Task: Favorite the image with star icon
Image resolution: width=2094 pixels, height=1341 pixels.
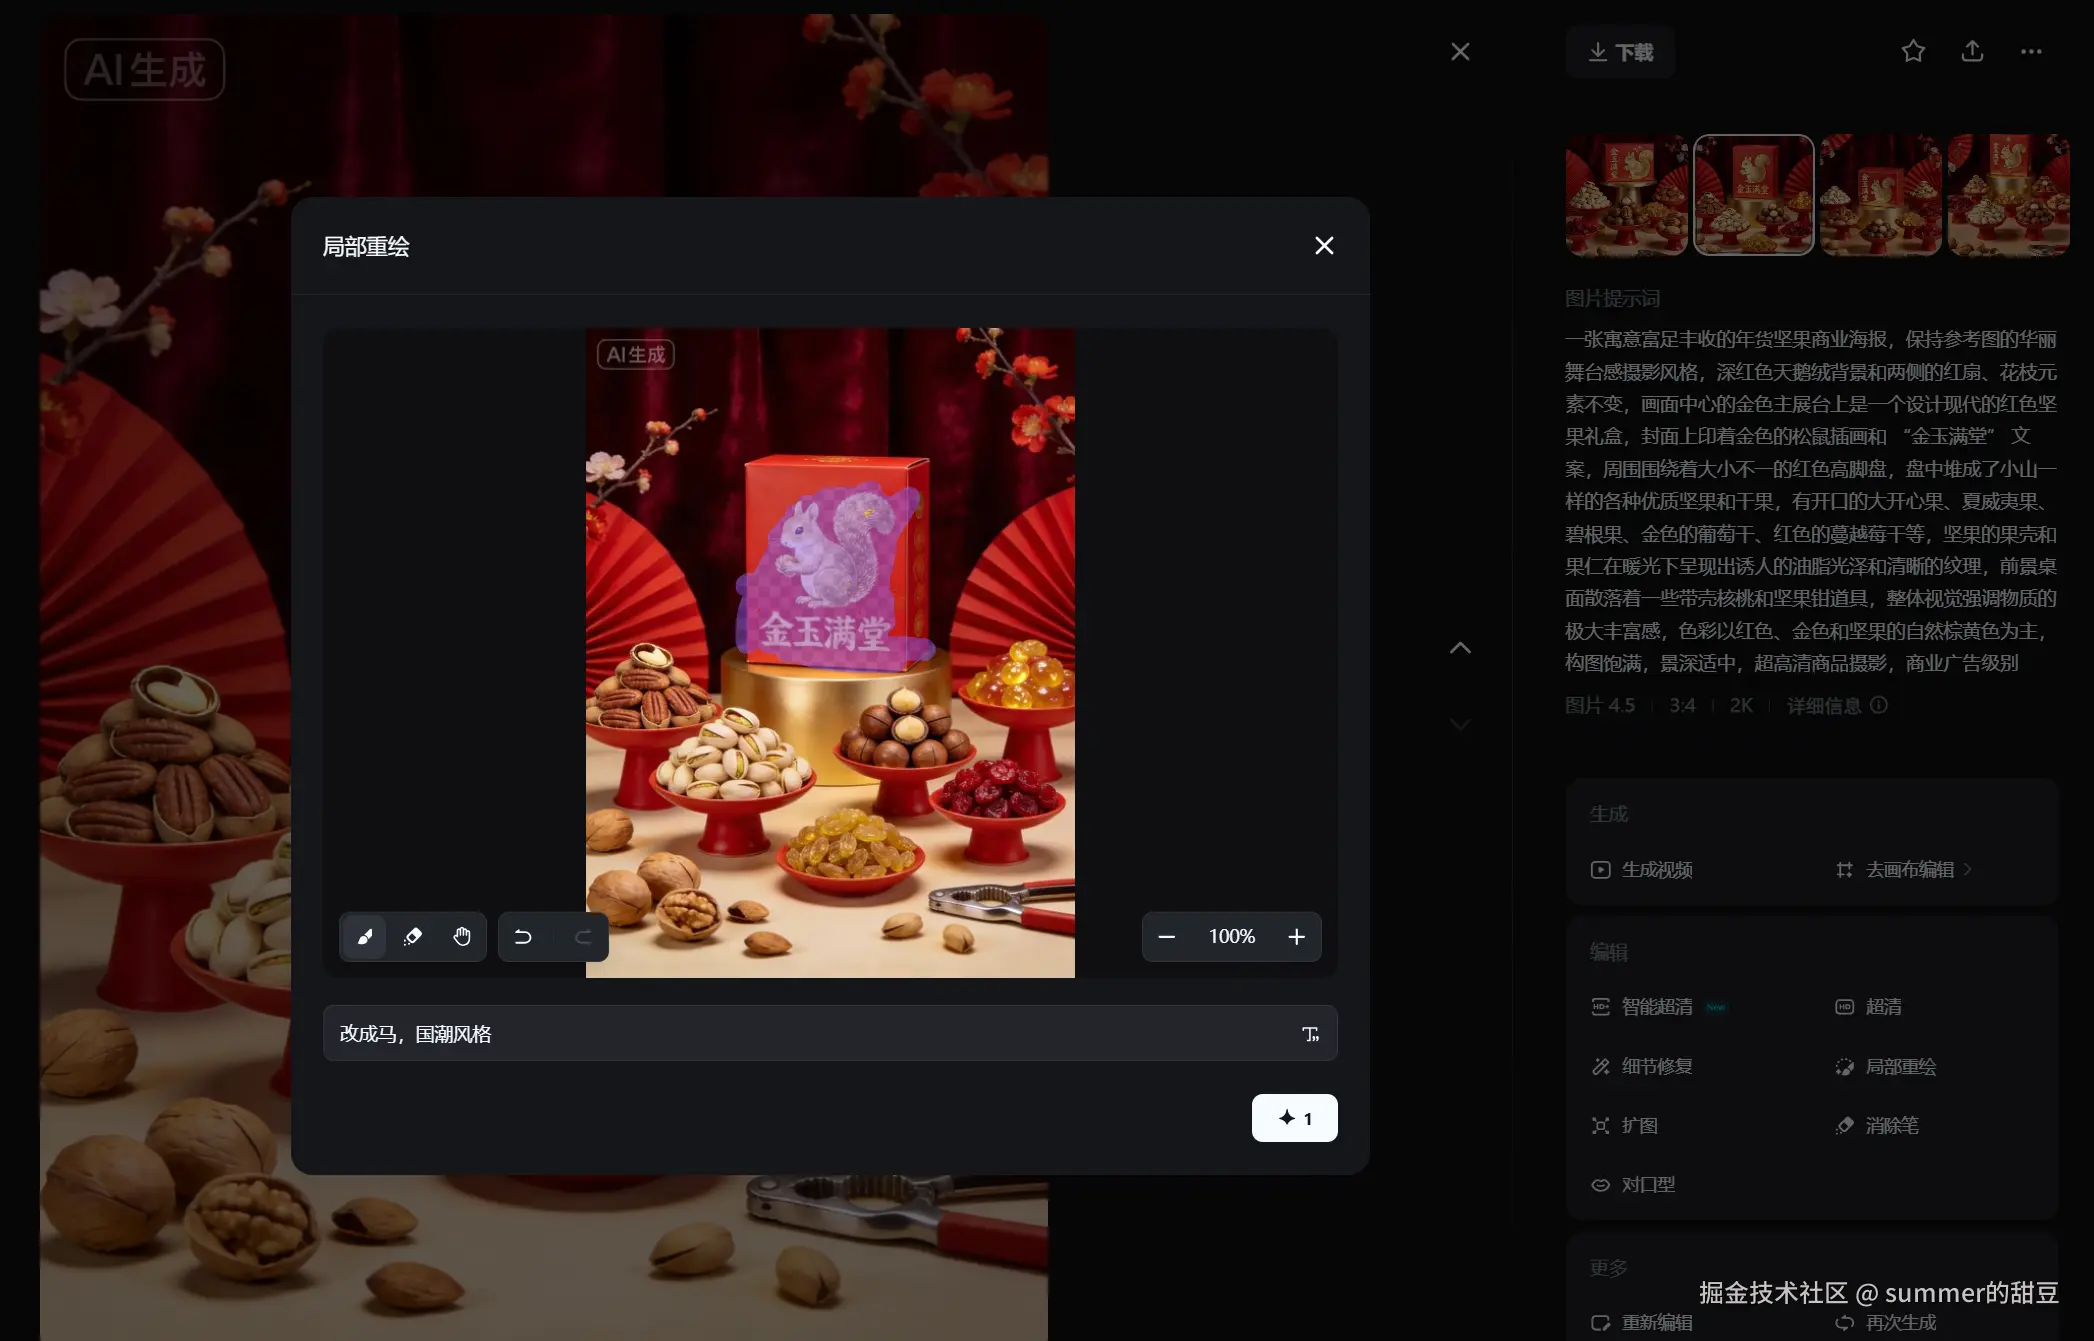Action: tap(1912, 52)
